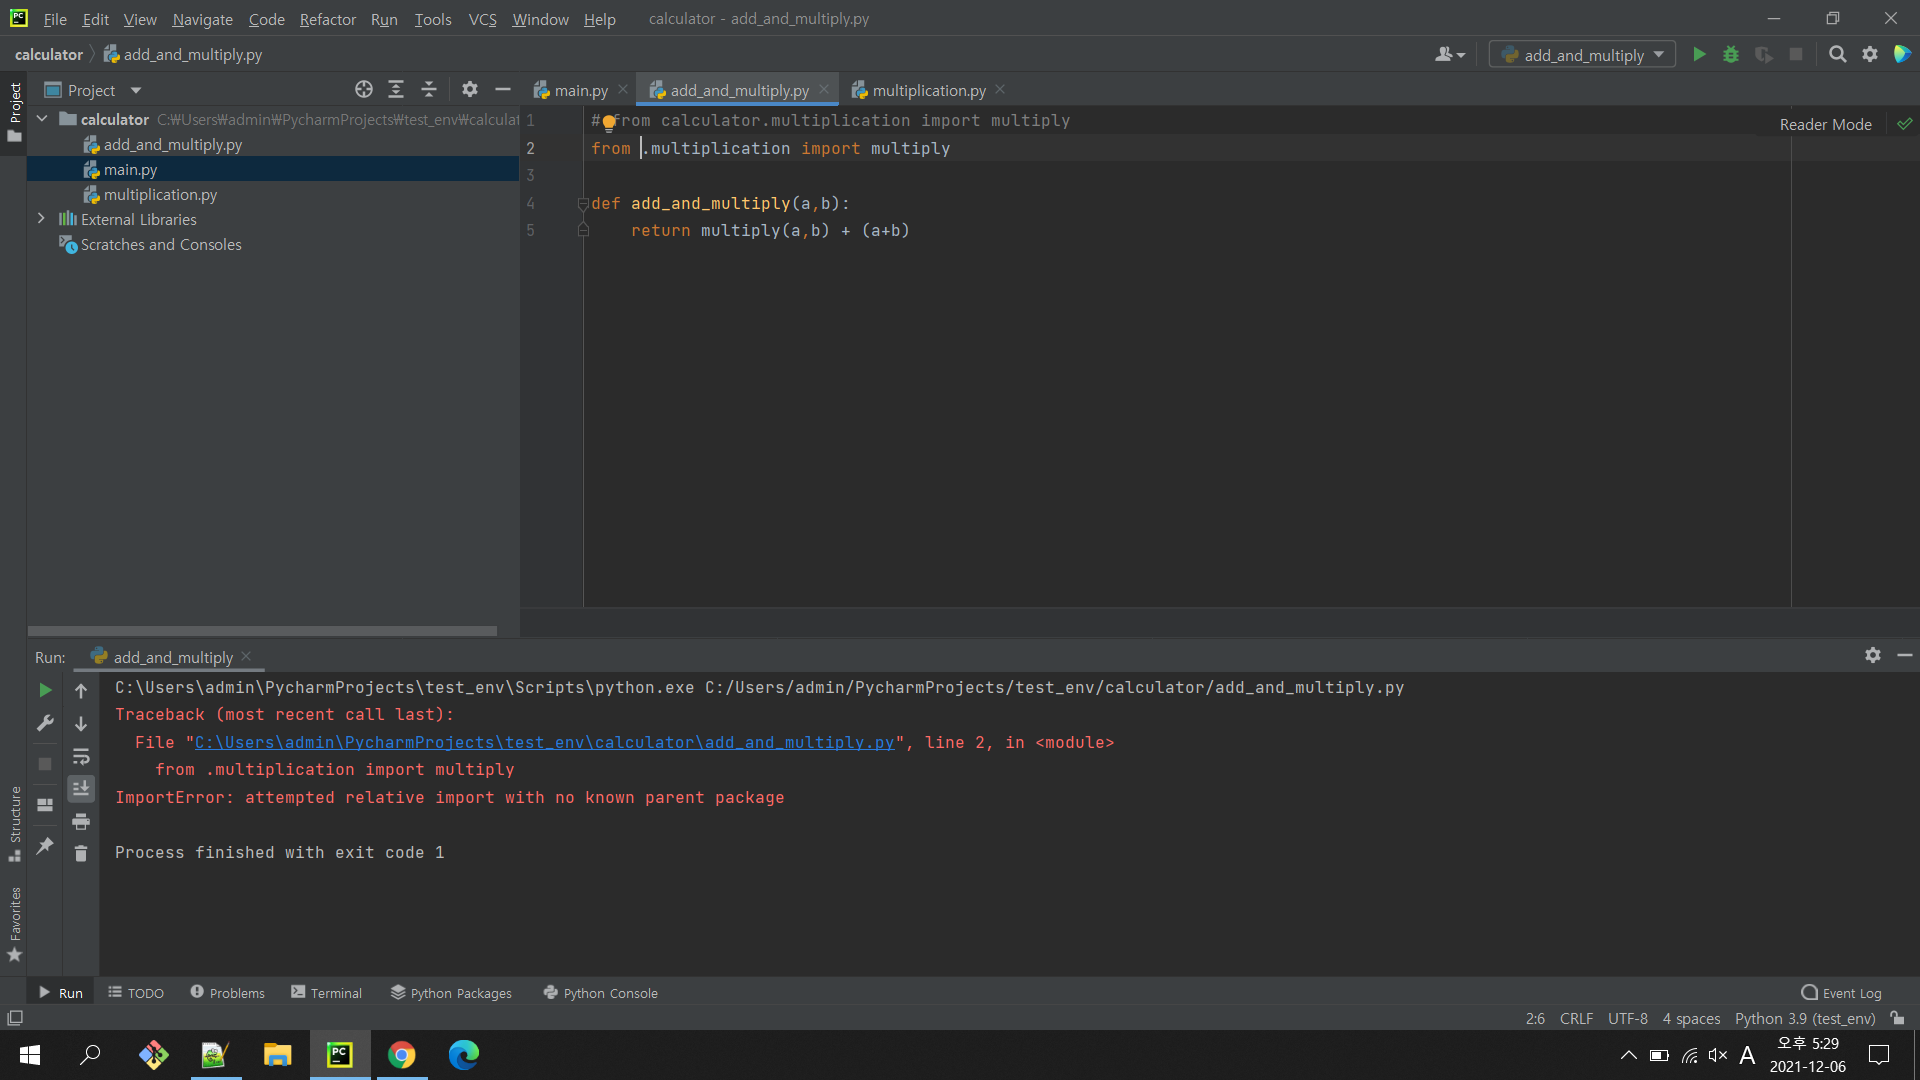Expand External Libraries tree node
Image resolution: width=1920 pixels, height=1080 pixels.
click(x=41, y=219)
